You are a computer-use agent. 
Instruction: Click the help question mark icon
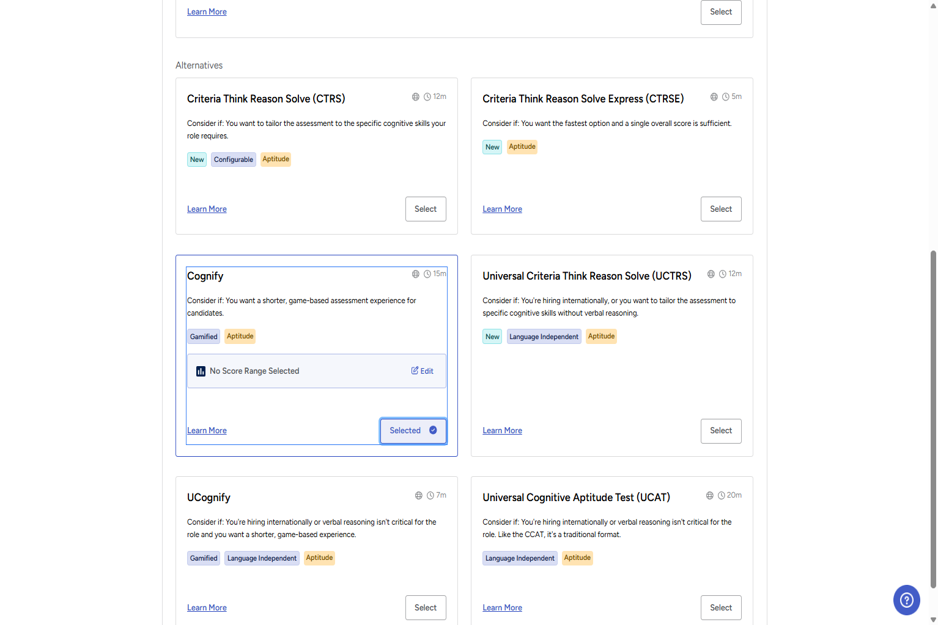906,600
